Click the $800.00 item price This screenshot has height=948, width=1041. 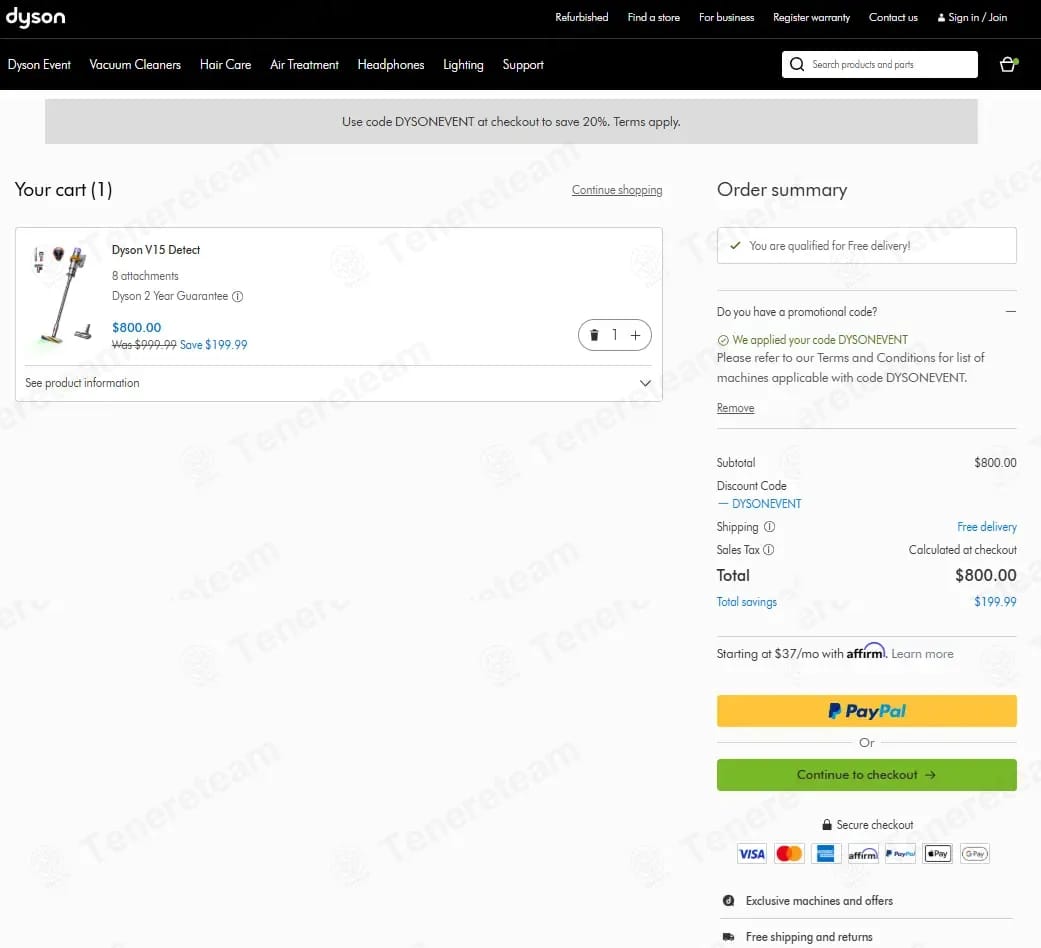(137, 327)
